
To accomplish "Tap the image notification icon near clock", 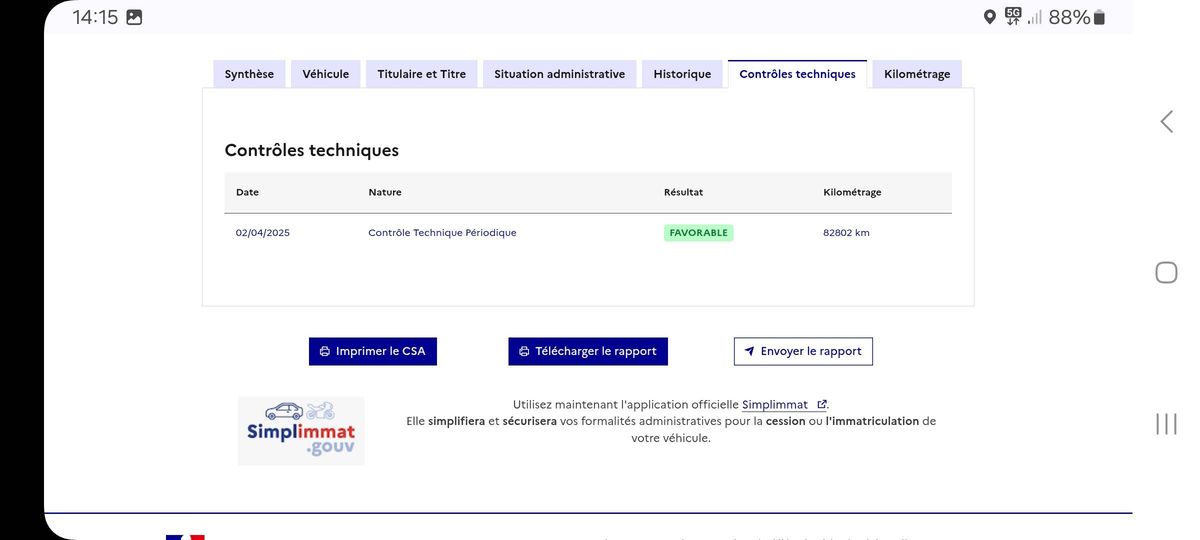I will 134,17.
